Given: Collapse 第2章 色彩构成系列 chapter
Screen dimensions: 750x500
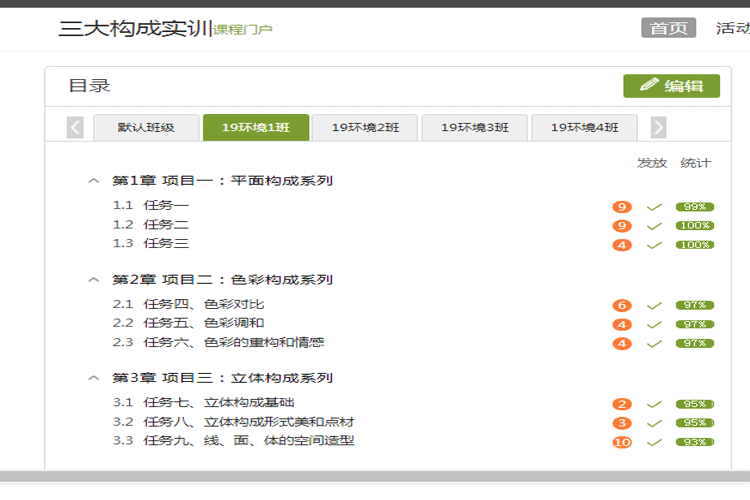Looking at the screenshot, I should 94,280.
